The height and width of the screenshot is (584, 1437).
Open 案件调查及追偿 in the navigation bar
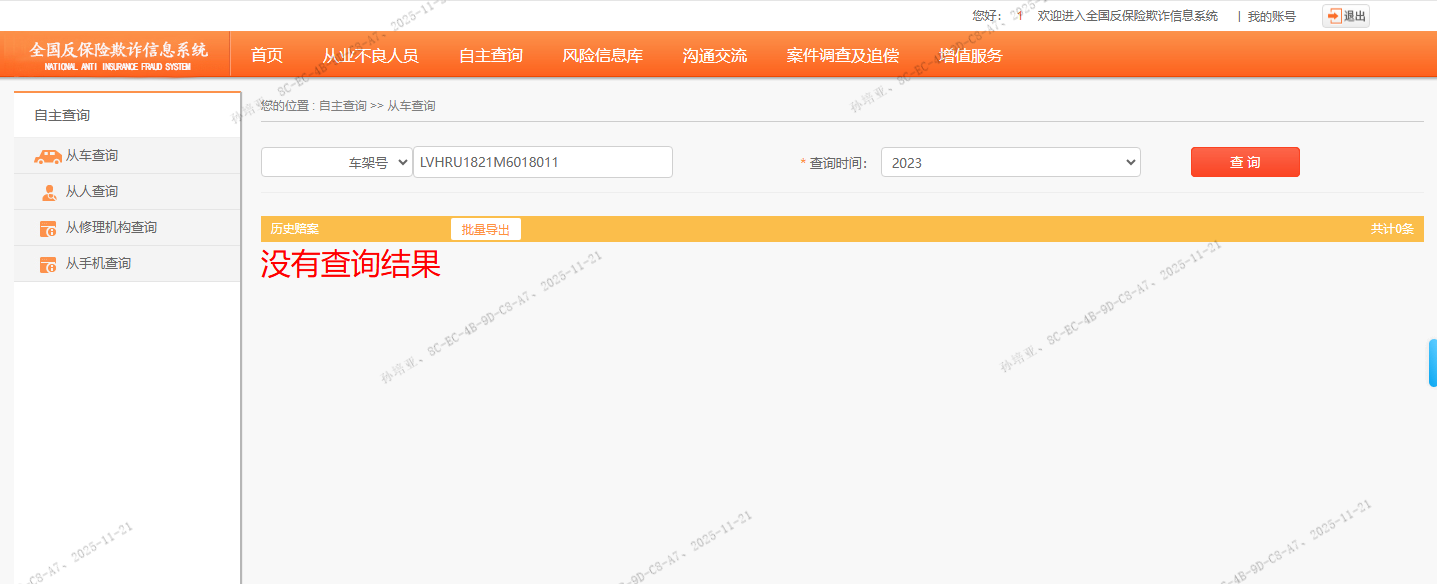tap(842, 56)
